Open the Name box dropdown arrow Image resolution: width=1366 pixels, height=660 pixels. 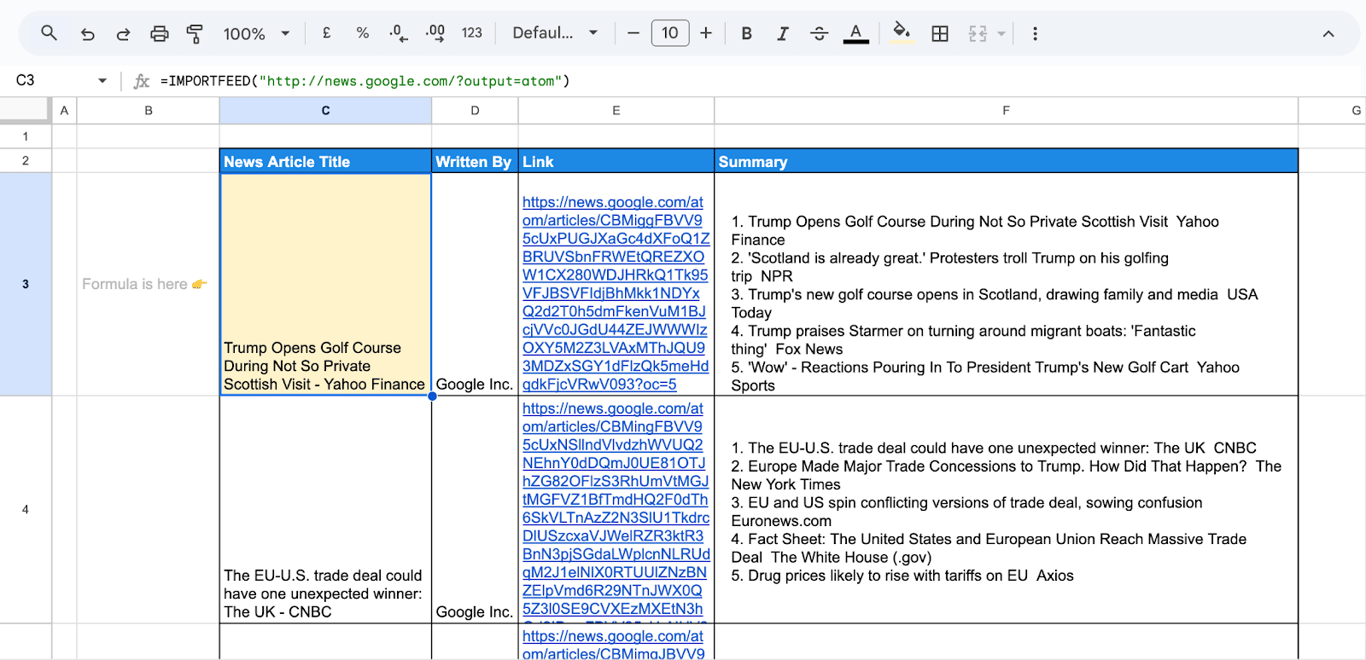click(x=102, y=80)
